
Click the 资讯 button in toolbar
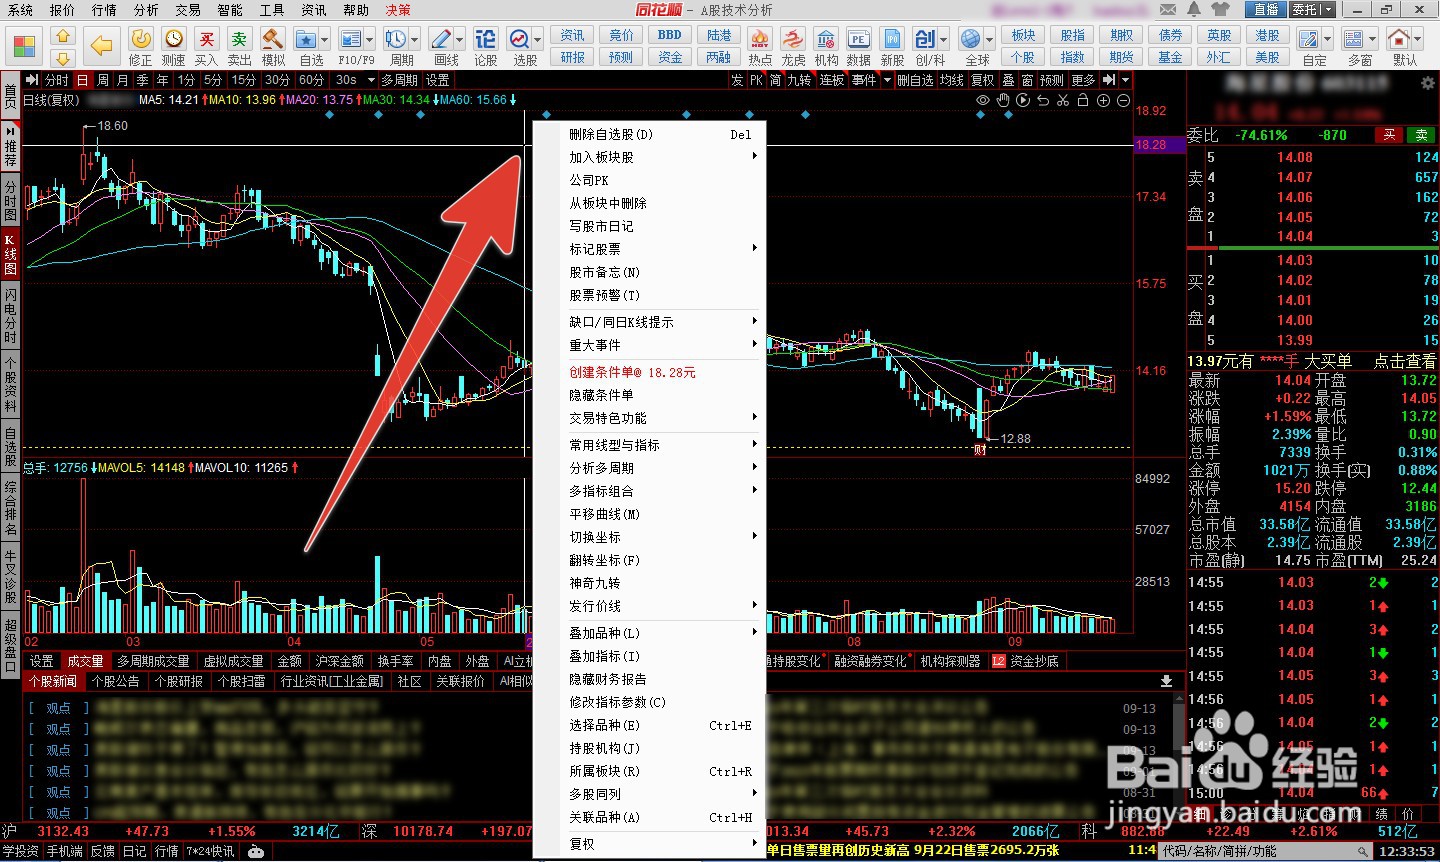coord(573,35)
